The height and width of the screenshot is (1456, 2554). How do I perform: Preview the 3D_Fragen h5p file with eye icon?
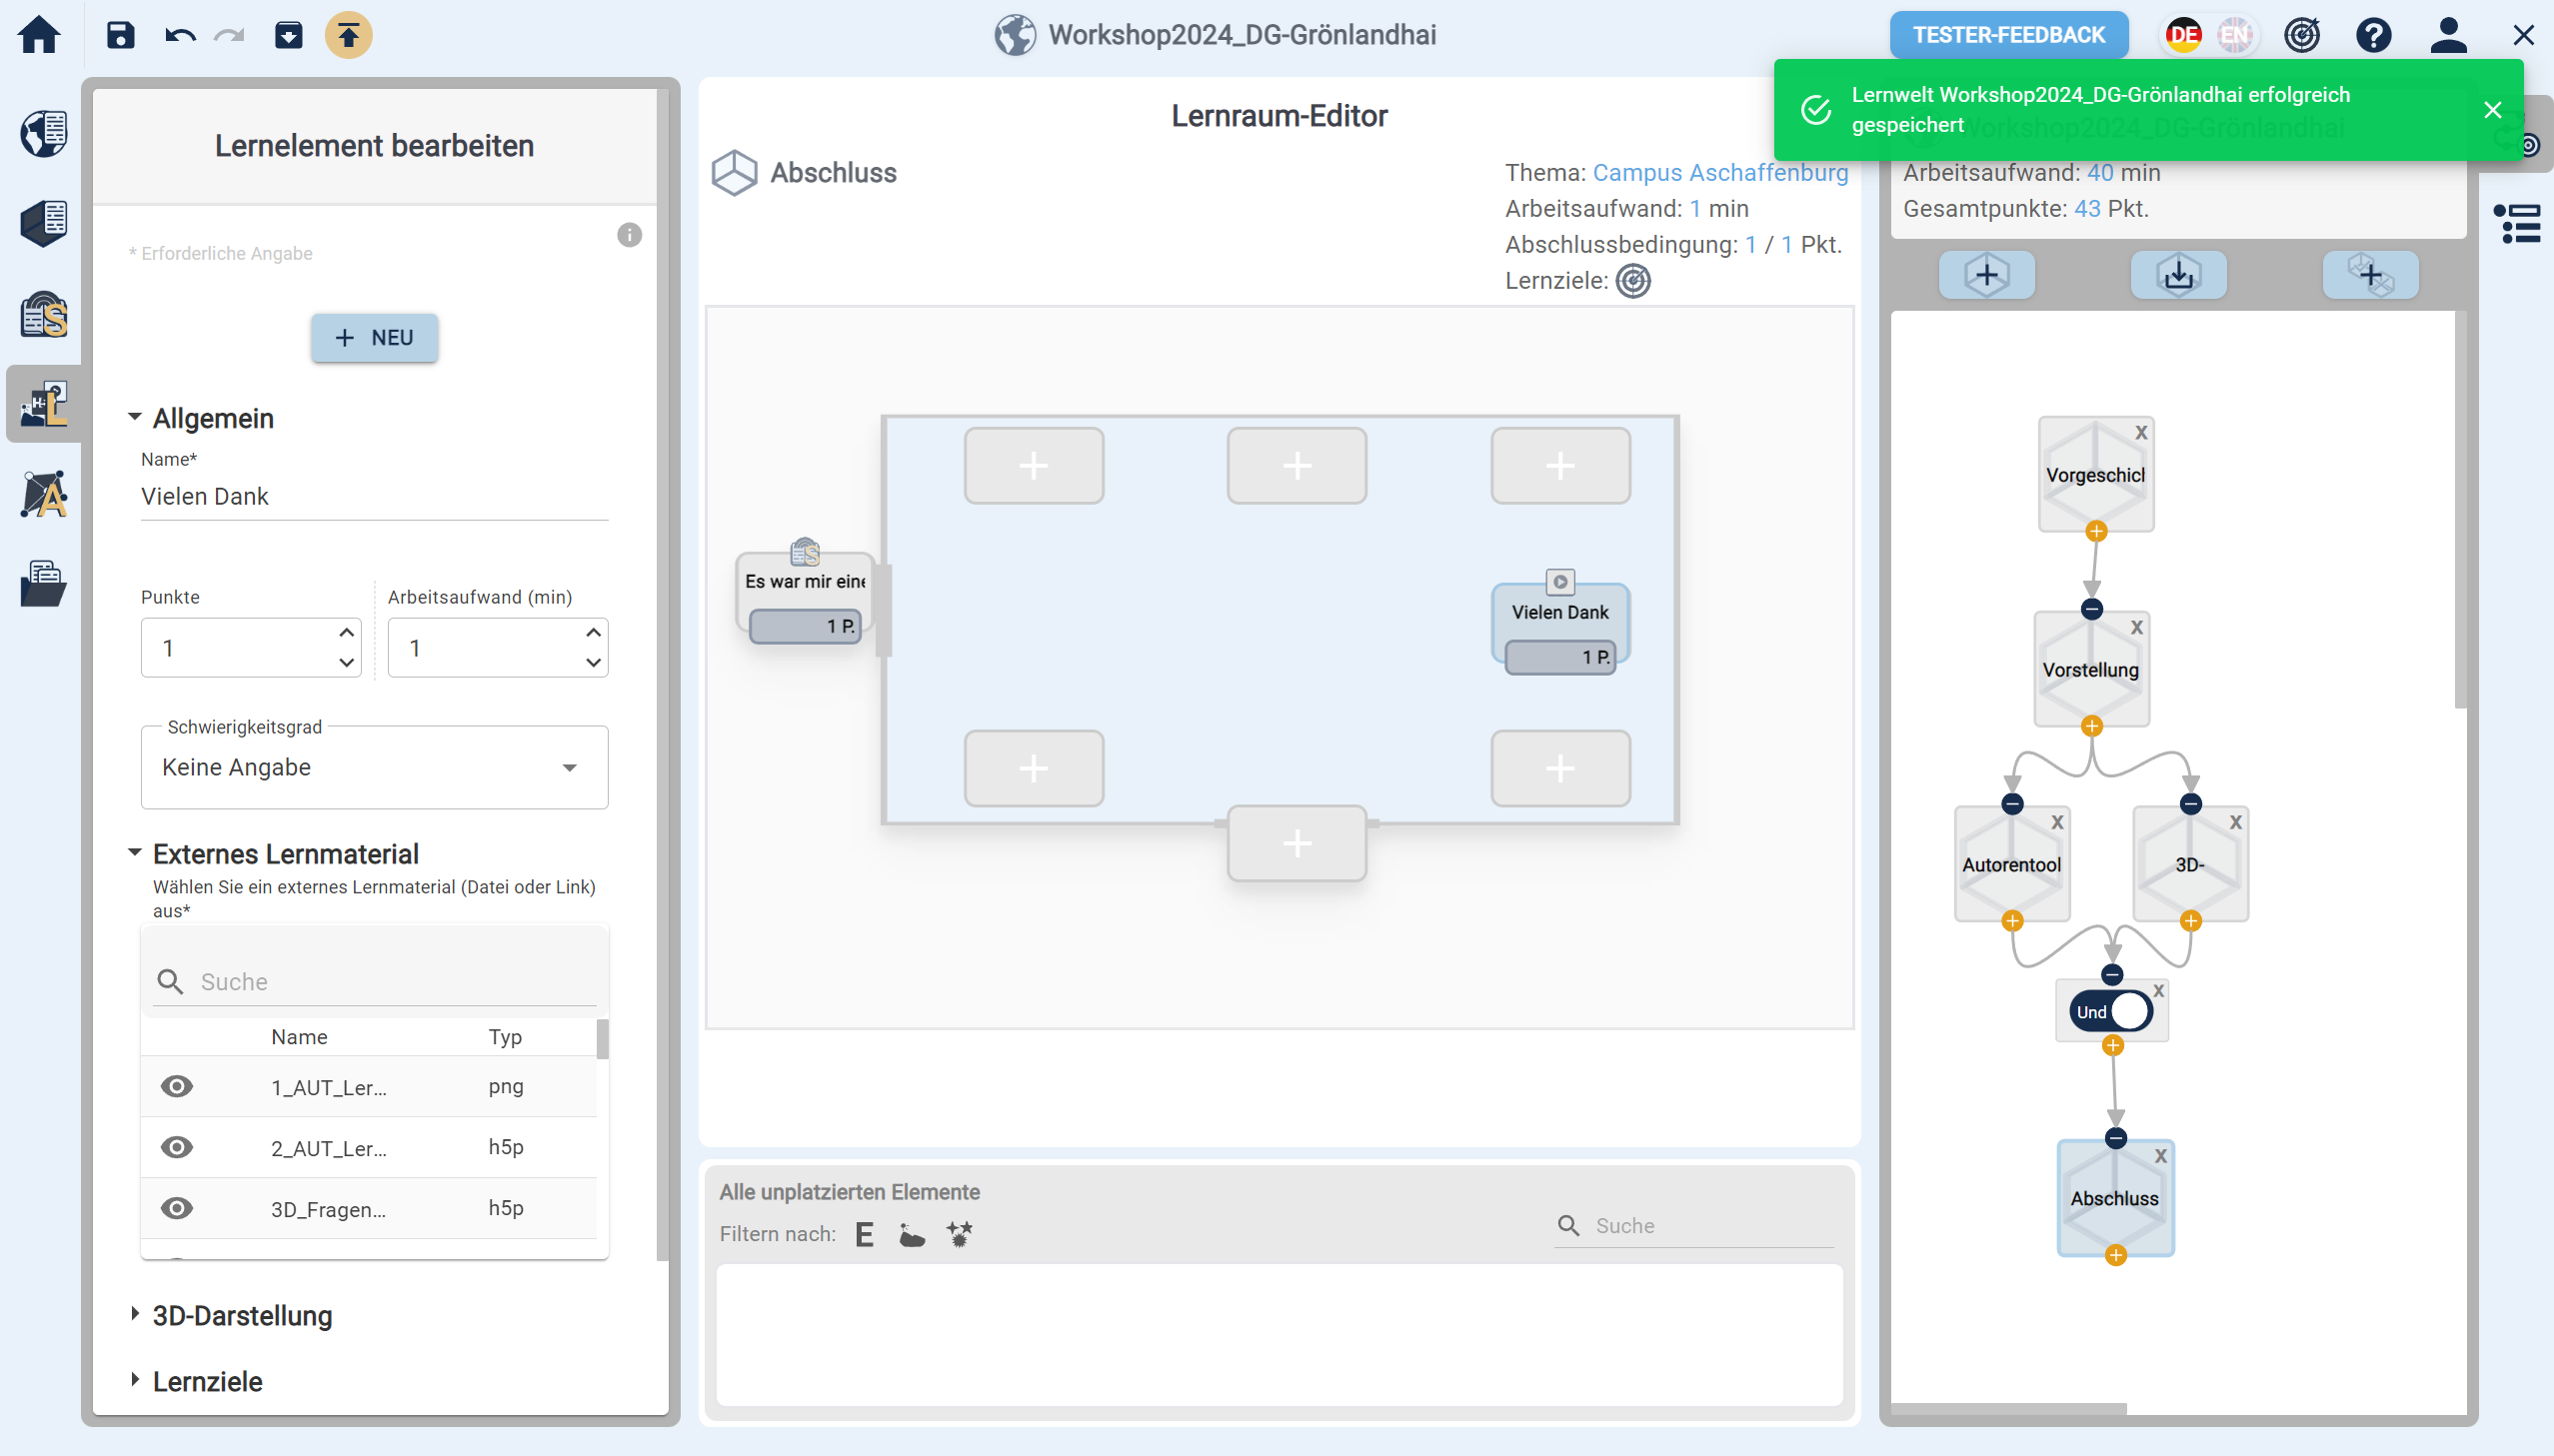pos(177,1208)
